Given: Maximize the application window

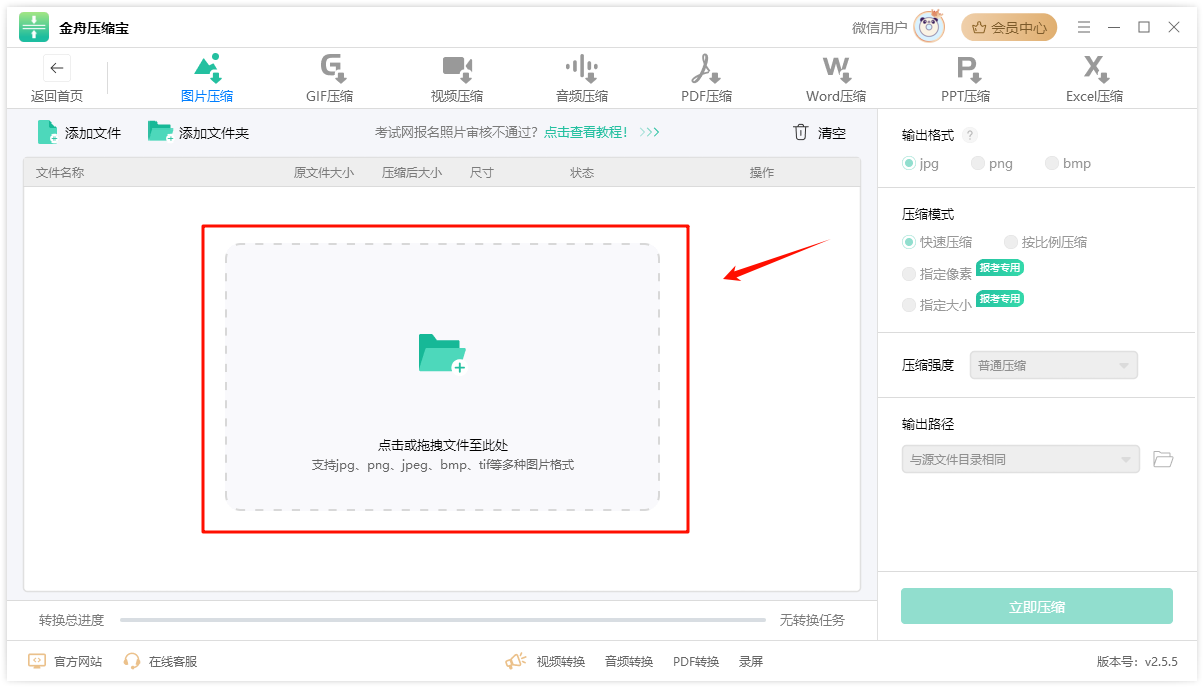Looking at the screenshot, I should (1144, 27).
